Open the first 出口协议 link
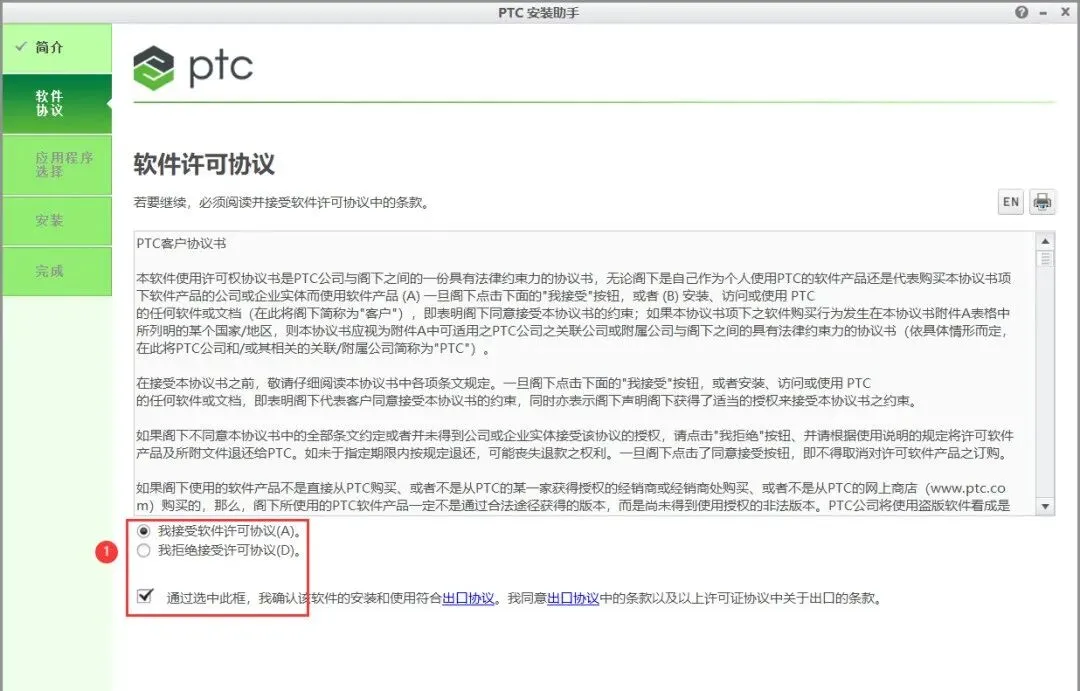The width and height of the screenshot is (1080, 691). [468, 598]
